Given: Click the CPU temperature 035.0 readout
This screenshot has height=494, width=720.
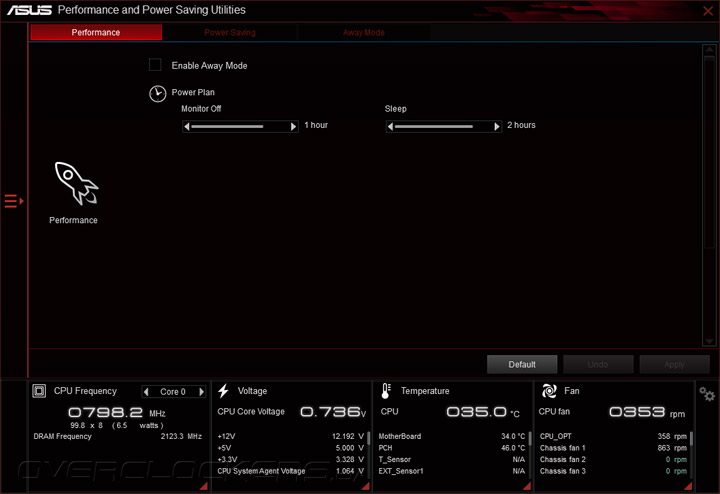Looking at the screenshot, I should pyautogui.click(x=483, y=412).
